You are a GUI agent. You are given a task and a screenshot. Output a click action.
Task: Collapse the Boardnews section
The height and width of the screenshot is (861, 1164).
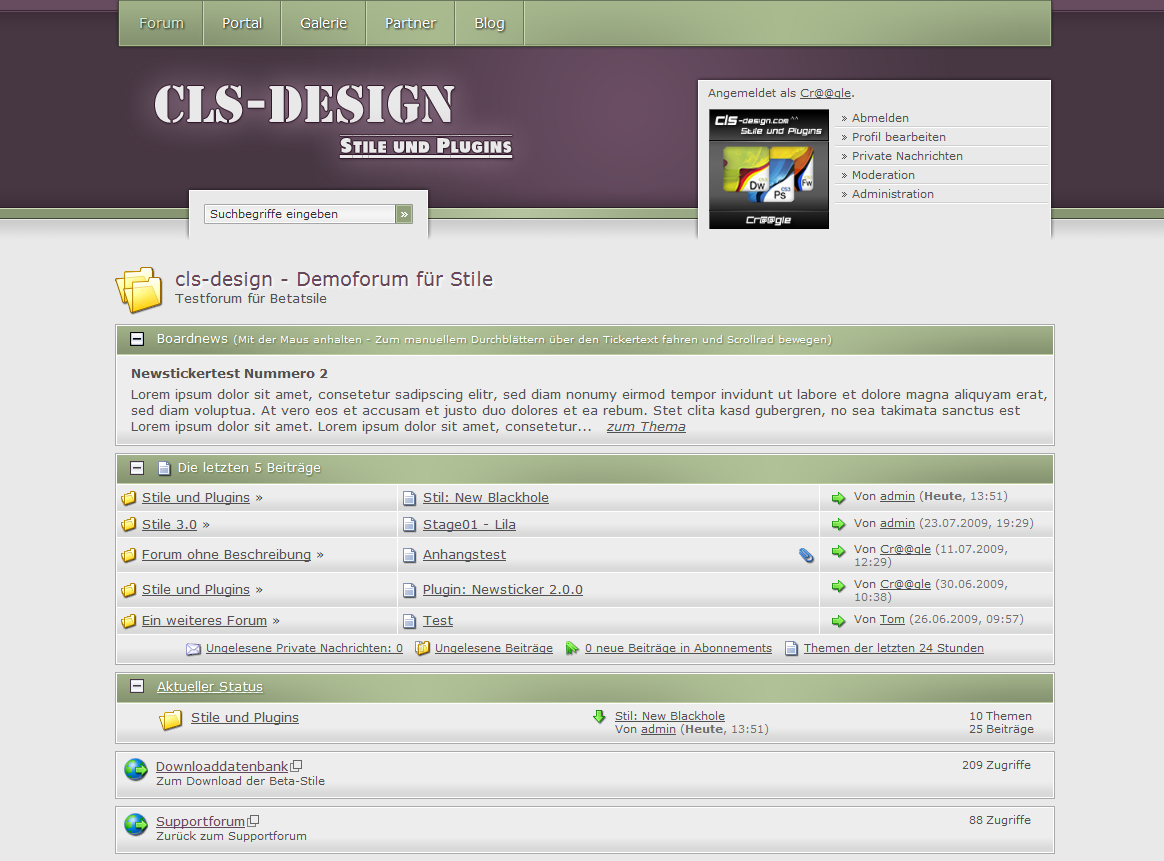pos(137,340)
